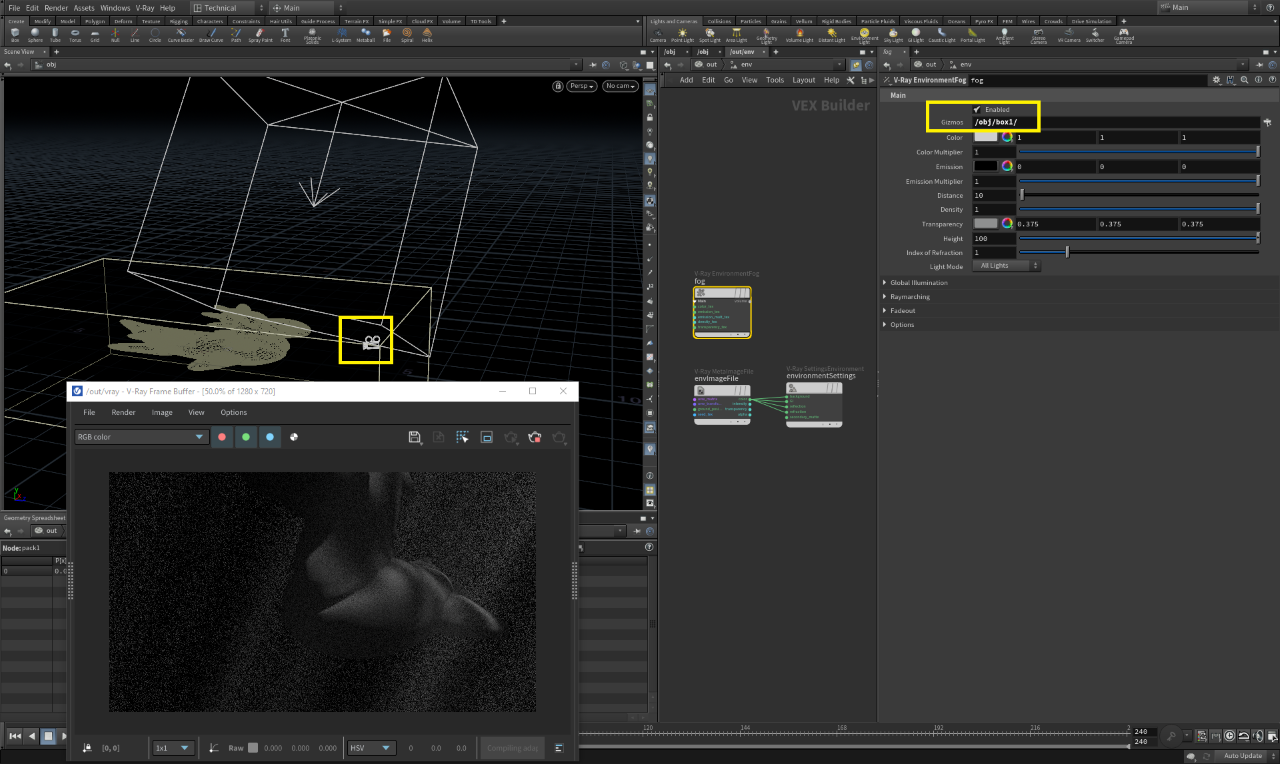Click Add in the network editor menu
The height and width of the screenshot is (764, 1280).
686,80
